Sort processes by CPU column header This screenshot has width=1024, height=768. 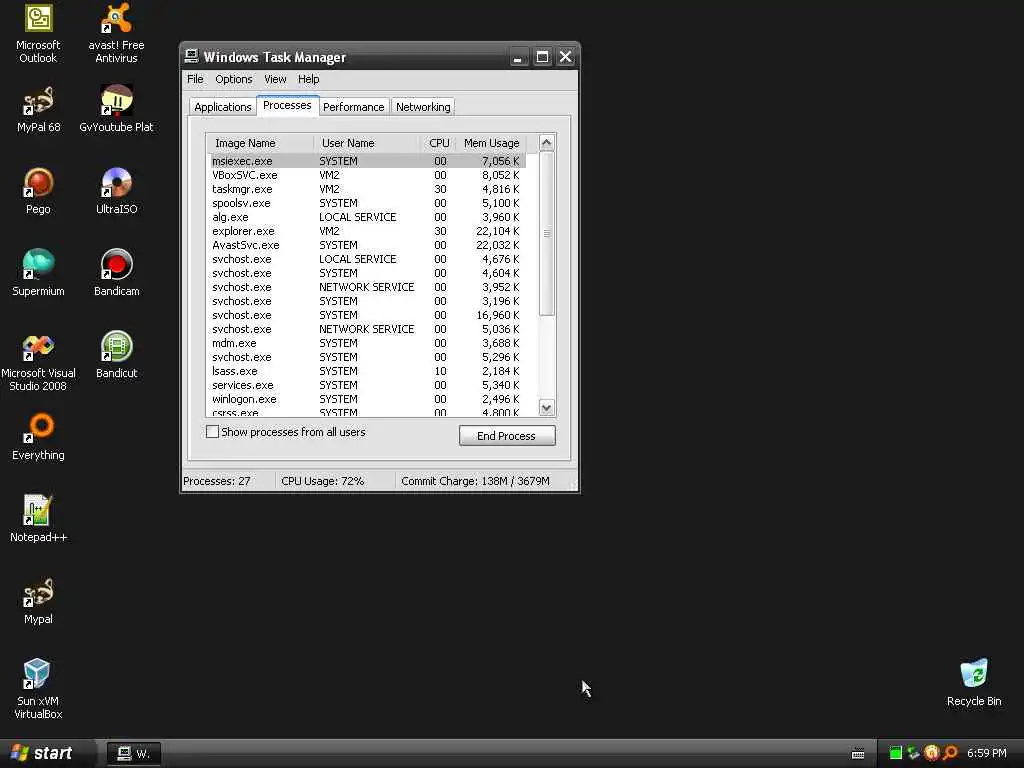(438, 143)
